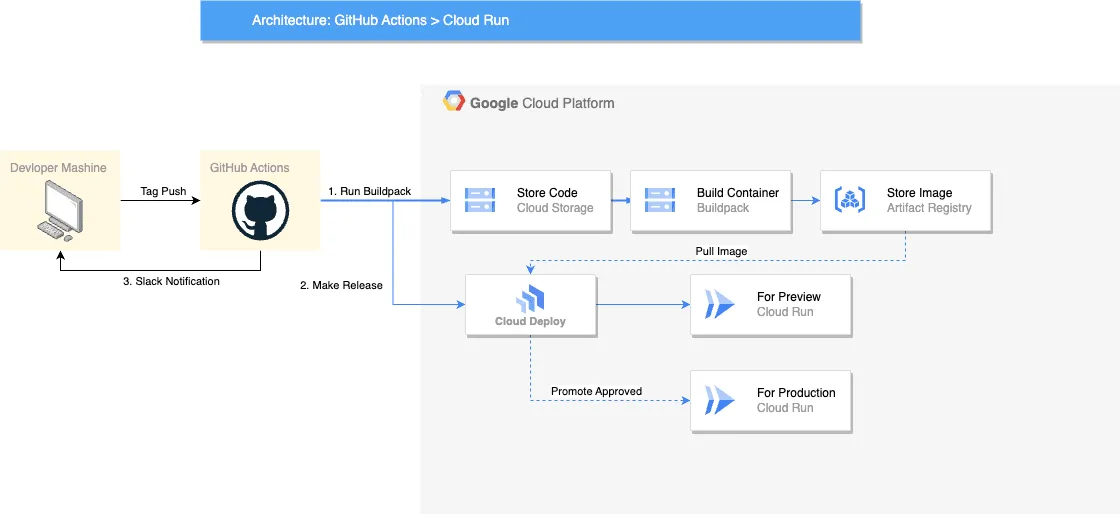The image size is (1120, 514).
Task: Click the 'Pull Image' connector label
Action: (721, 251)
